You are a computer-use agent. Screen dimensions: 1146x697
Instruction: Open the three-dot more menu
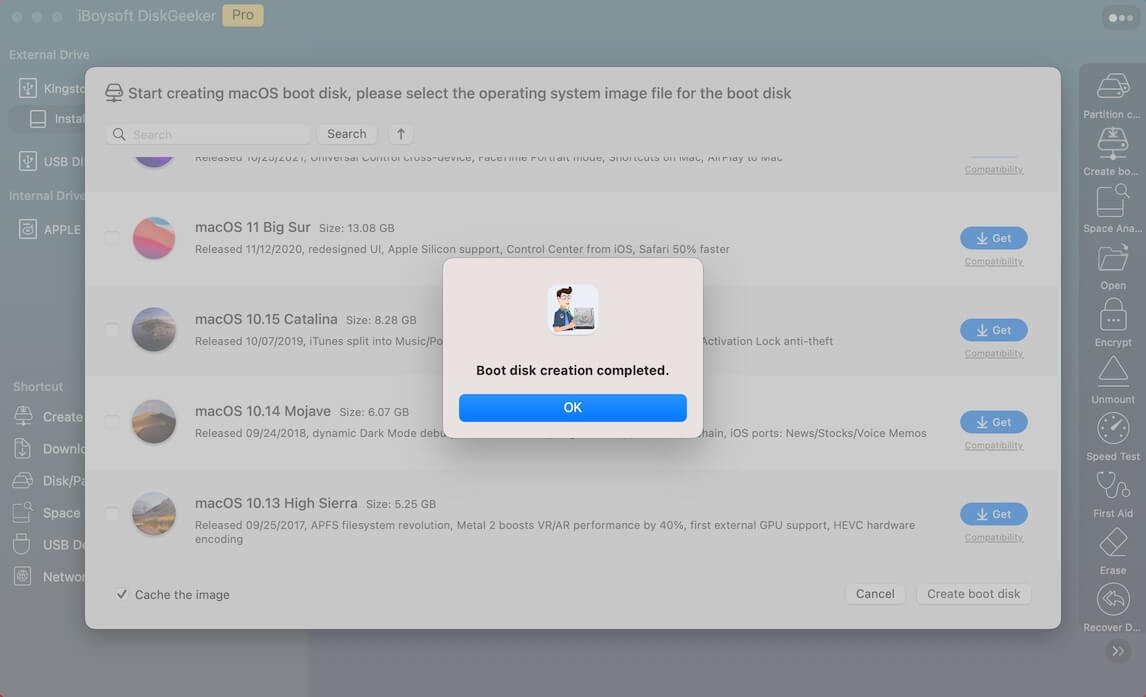click(1120, 17)
